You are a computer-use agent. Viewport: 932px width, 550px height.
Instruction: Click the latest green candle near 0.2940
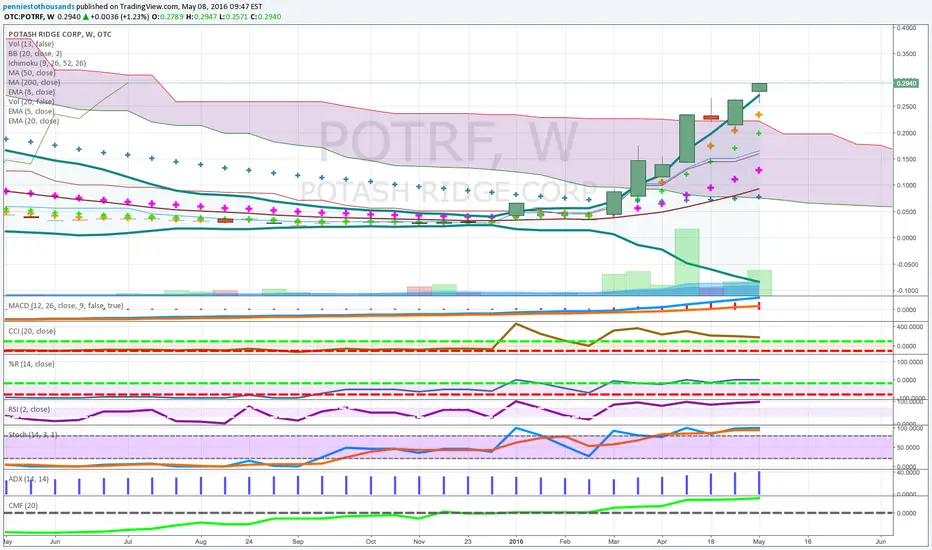[759, 87]
